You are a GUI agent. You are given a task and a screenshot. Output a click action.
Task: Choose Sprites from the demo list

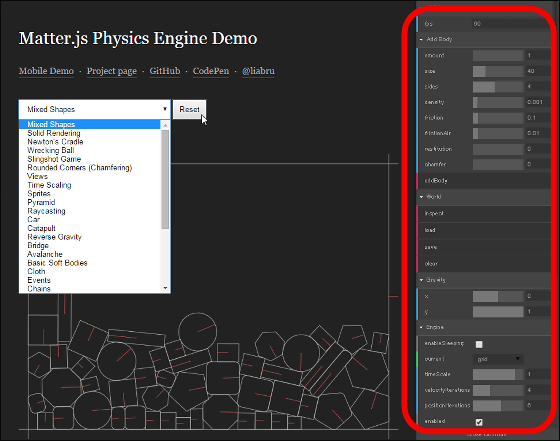[x=90, y=194]
